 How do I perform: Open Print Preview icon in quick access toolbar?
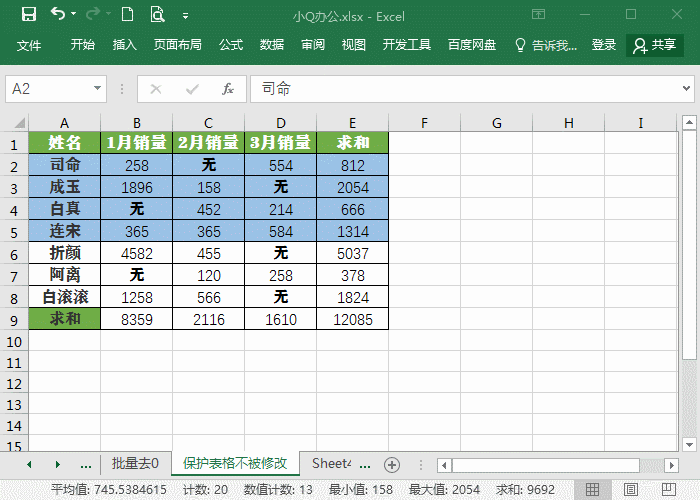point(157,14)
